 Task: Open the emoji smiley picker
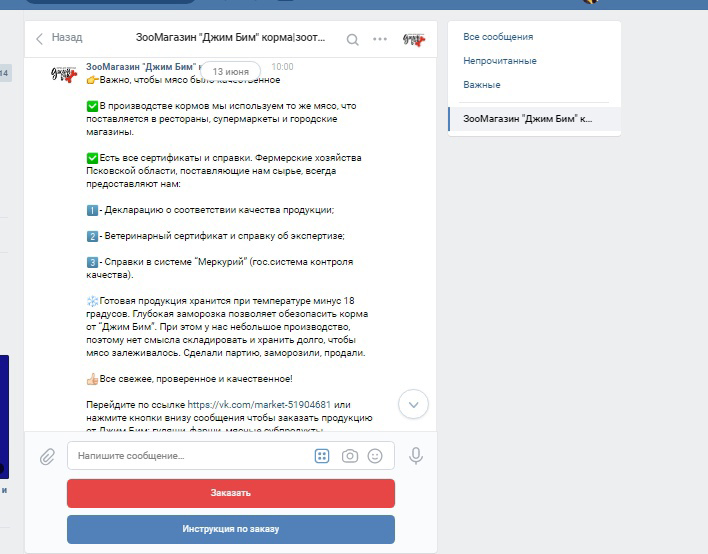(x=375, y=456)
